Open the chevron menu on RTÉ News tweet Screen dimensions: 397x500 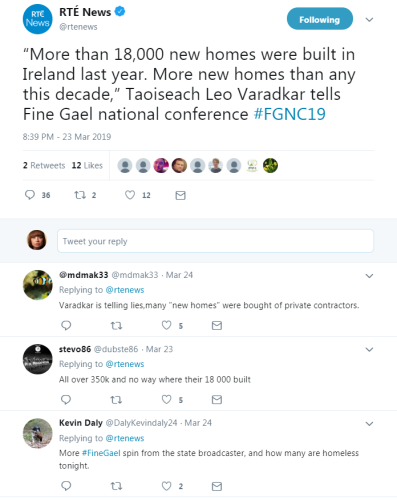[x=369, y=20]
